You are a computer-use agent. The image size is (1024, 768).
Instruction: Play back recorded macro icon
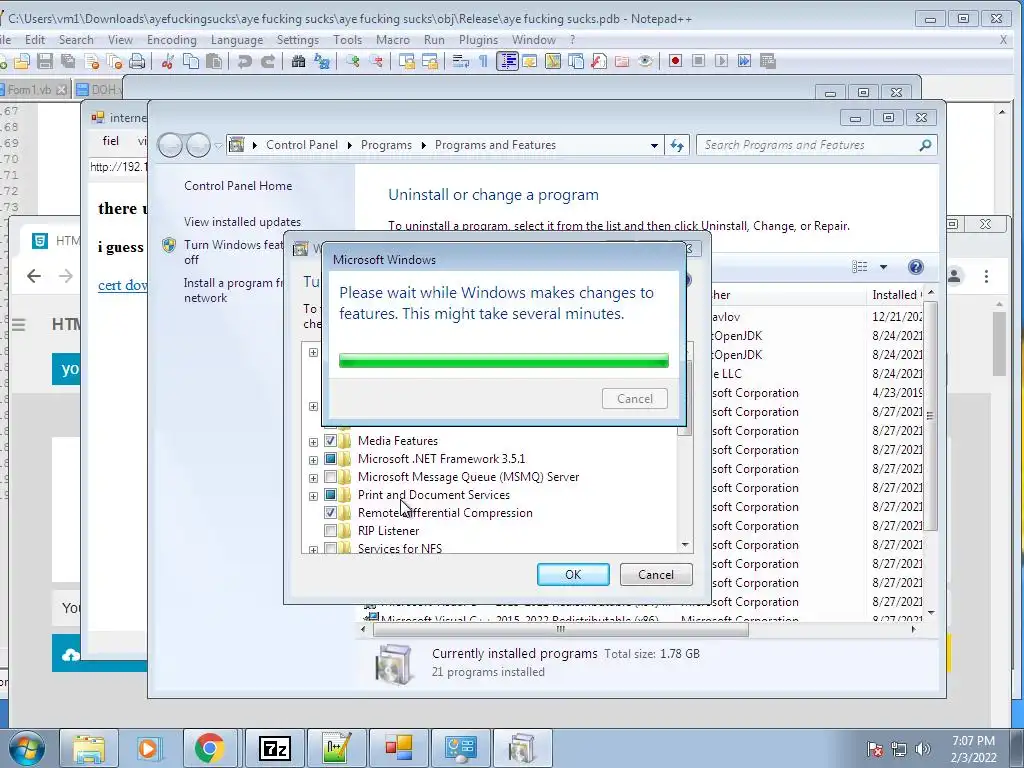(x=721, y=61)
